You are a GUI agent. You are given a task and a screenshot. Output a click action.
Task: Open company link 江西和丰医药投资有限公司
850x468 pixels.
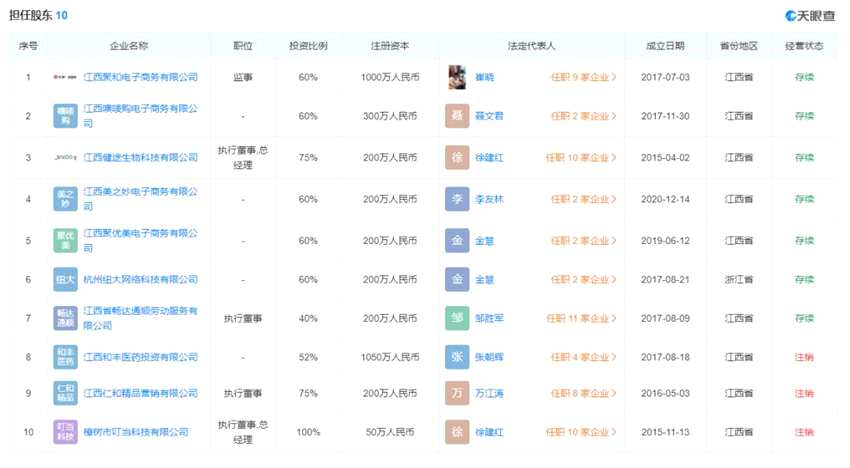coord(140,357)
